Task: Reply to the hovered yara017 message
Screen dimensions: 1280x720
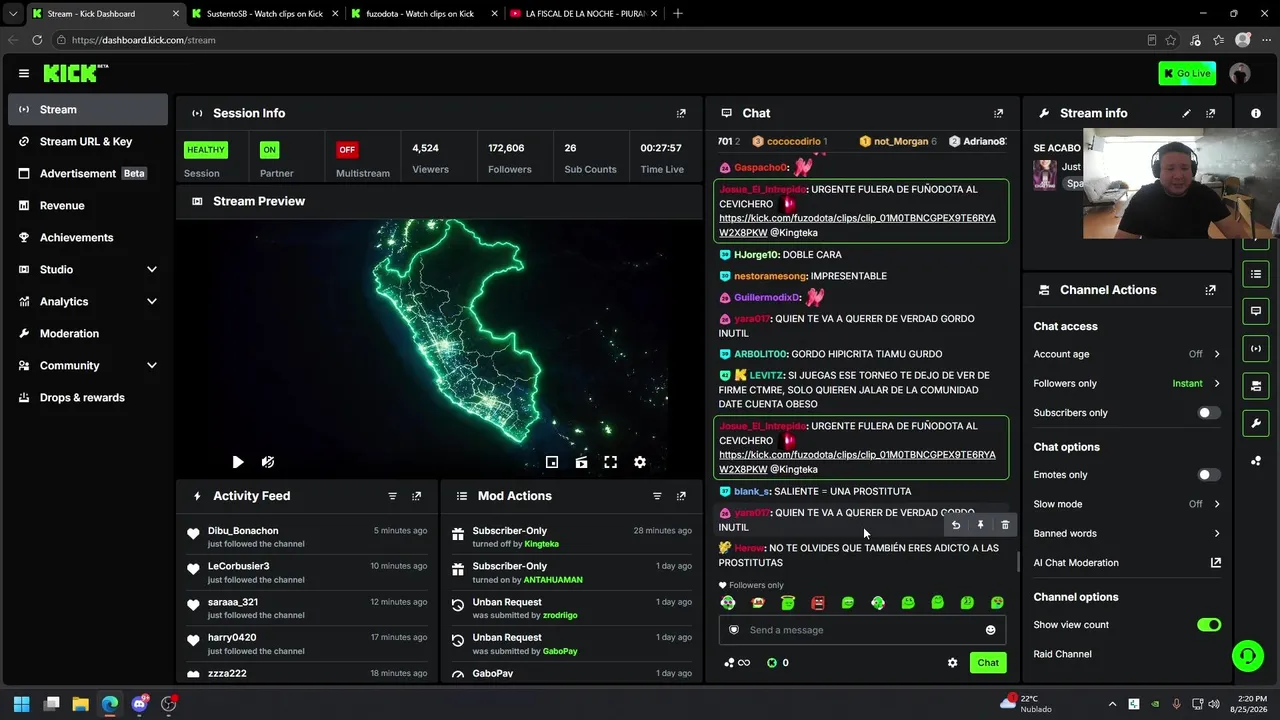Action: (x=956, y=525)
